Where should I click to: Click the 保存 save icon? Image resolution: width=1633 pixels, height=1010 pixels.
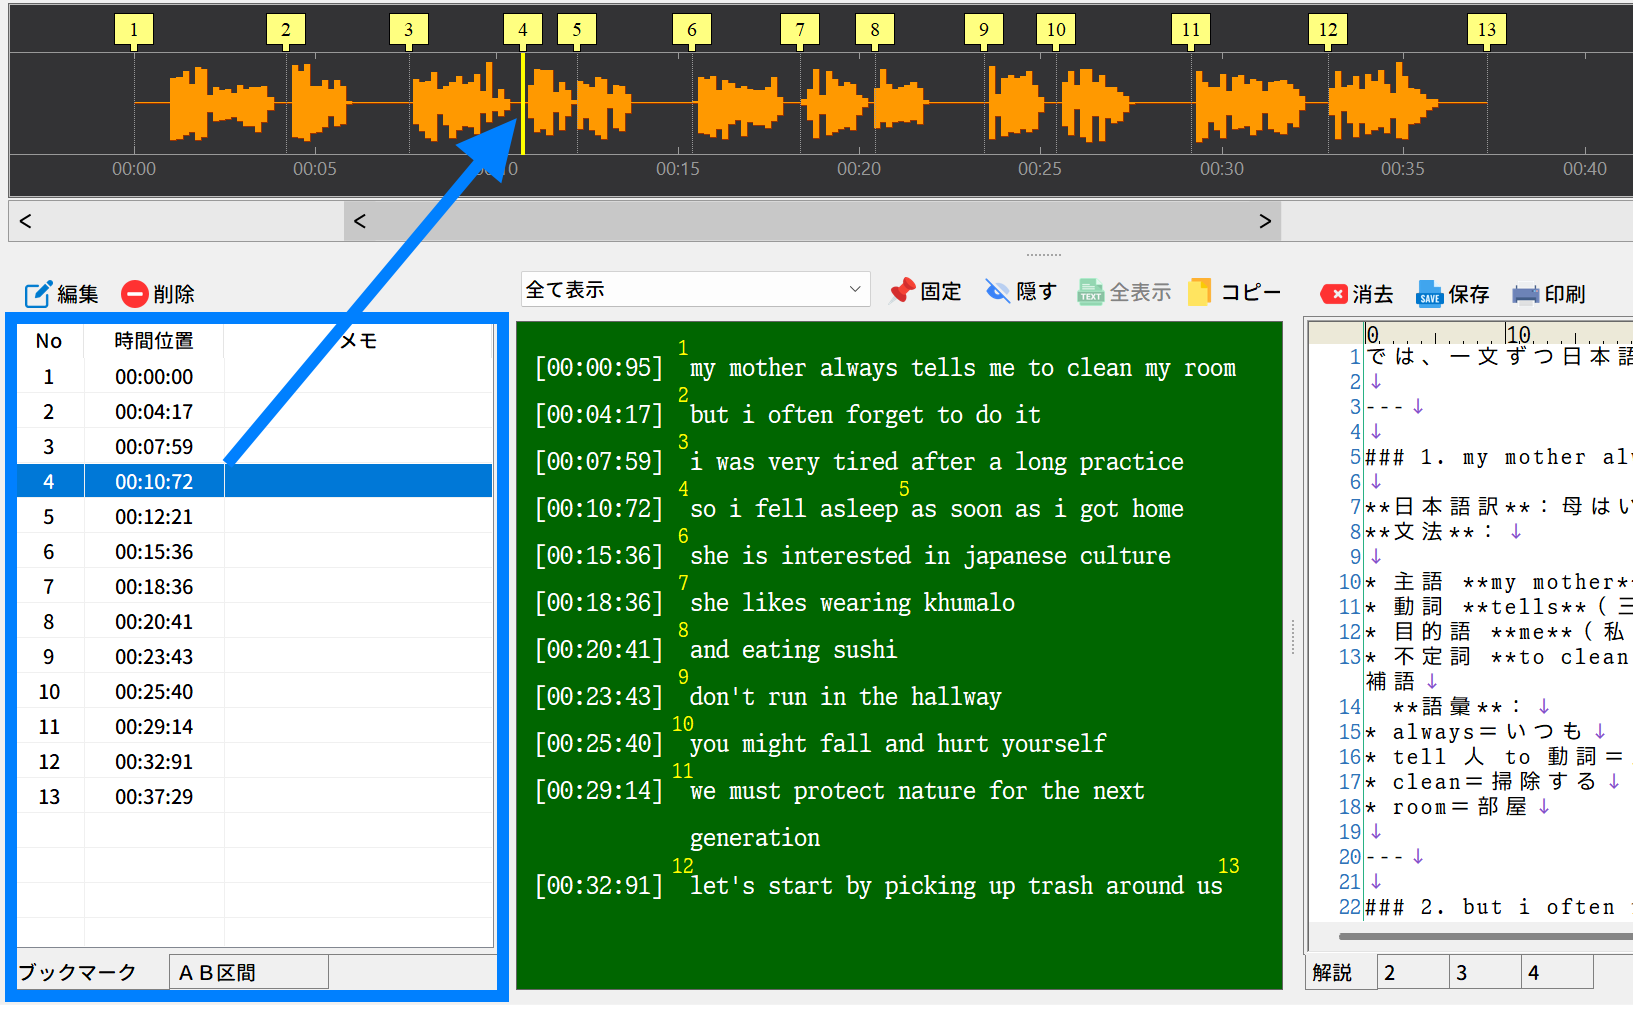(1429, 294)
